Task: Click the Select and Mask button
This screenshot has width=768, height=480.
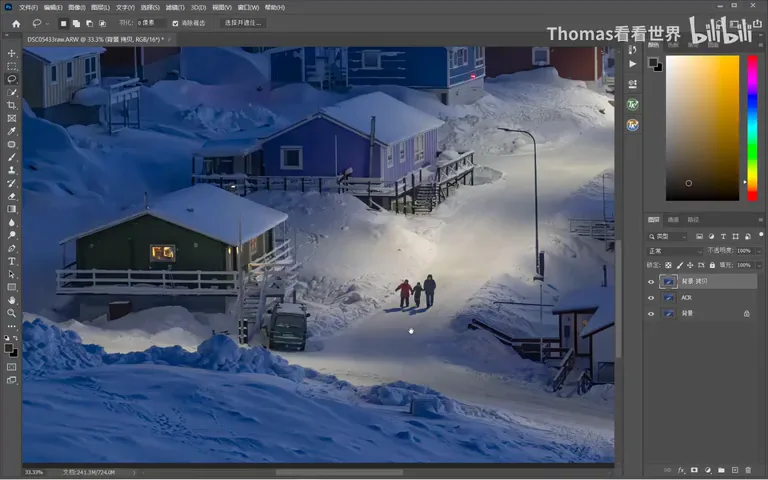Action: (x=243, y=23)
